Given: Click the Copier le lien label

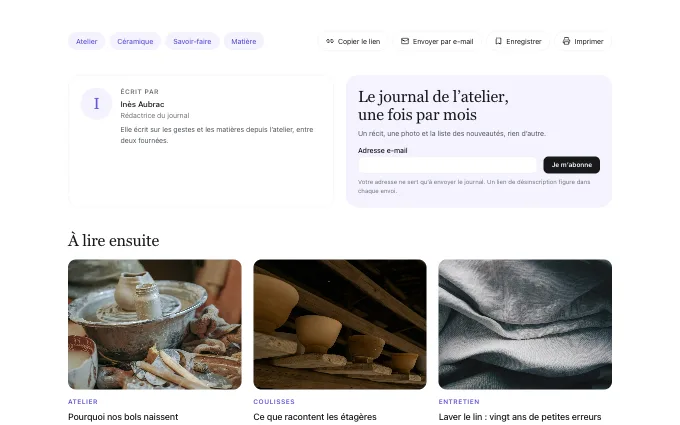Looking at the screenshot, I should (359, 42).
